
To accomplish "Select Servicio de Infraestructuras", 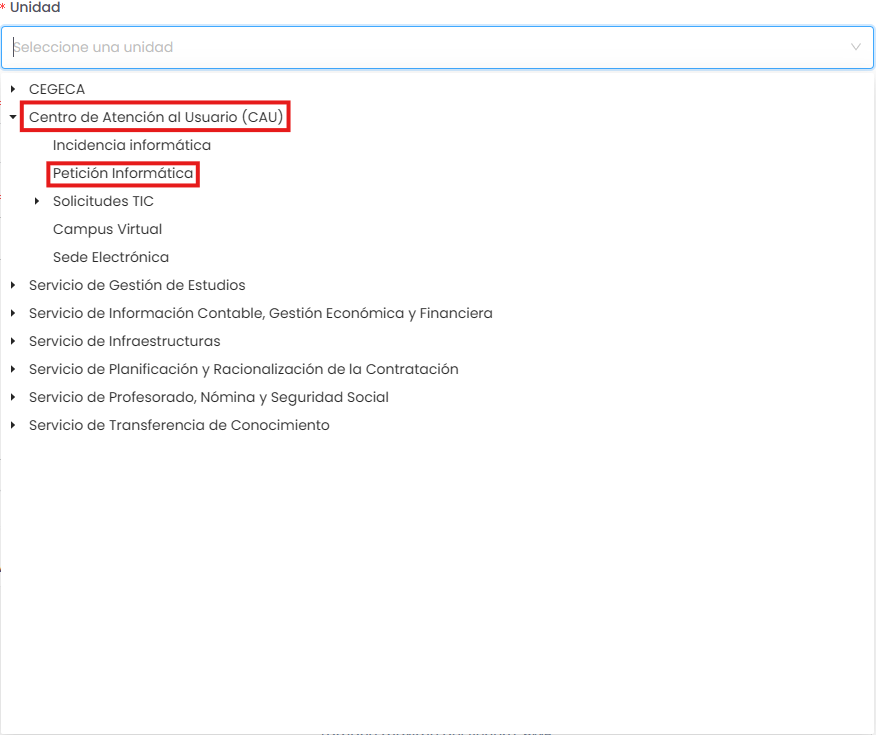I will [124, 341].
